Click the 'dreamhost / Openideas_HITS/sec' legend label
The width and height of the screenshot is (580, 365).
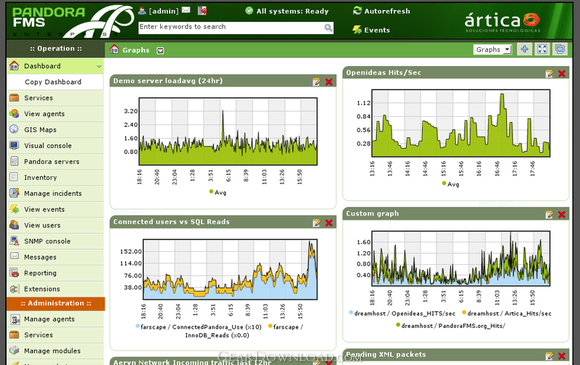coord(405,314)
